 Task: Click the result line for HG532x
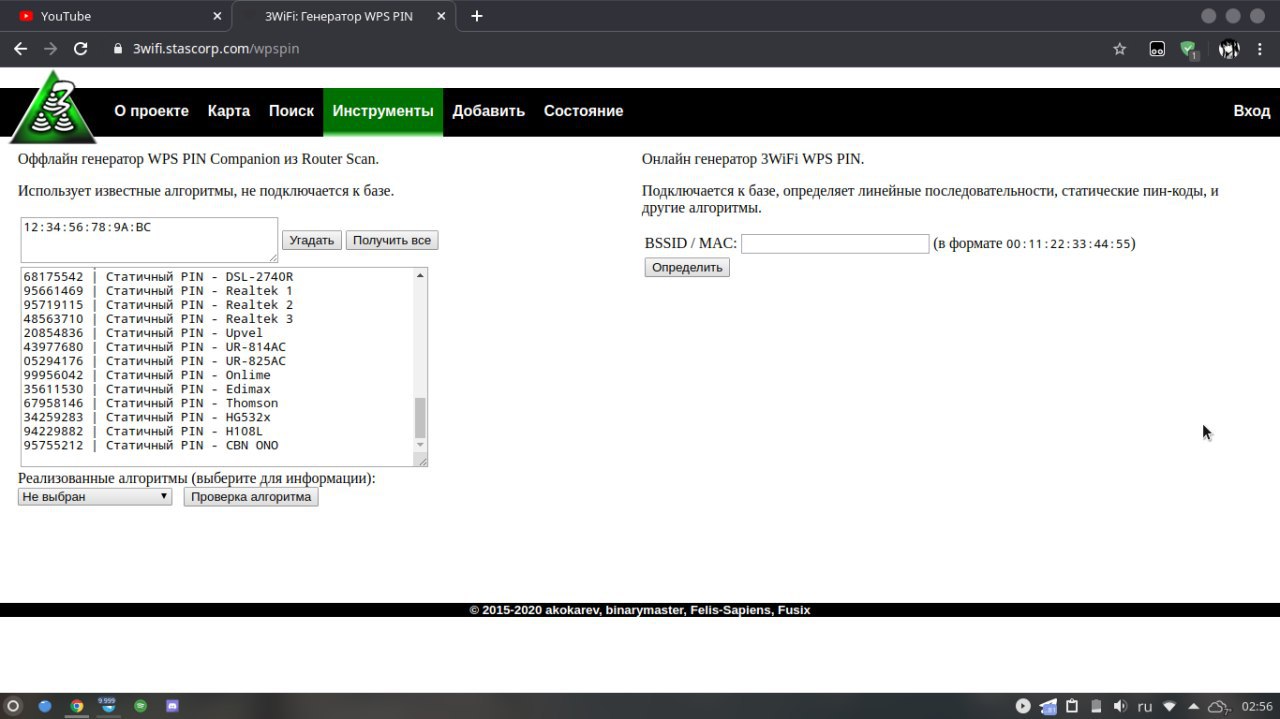[x=147, y=417]
